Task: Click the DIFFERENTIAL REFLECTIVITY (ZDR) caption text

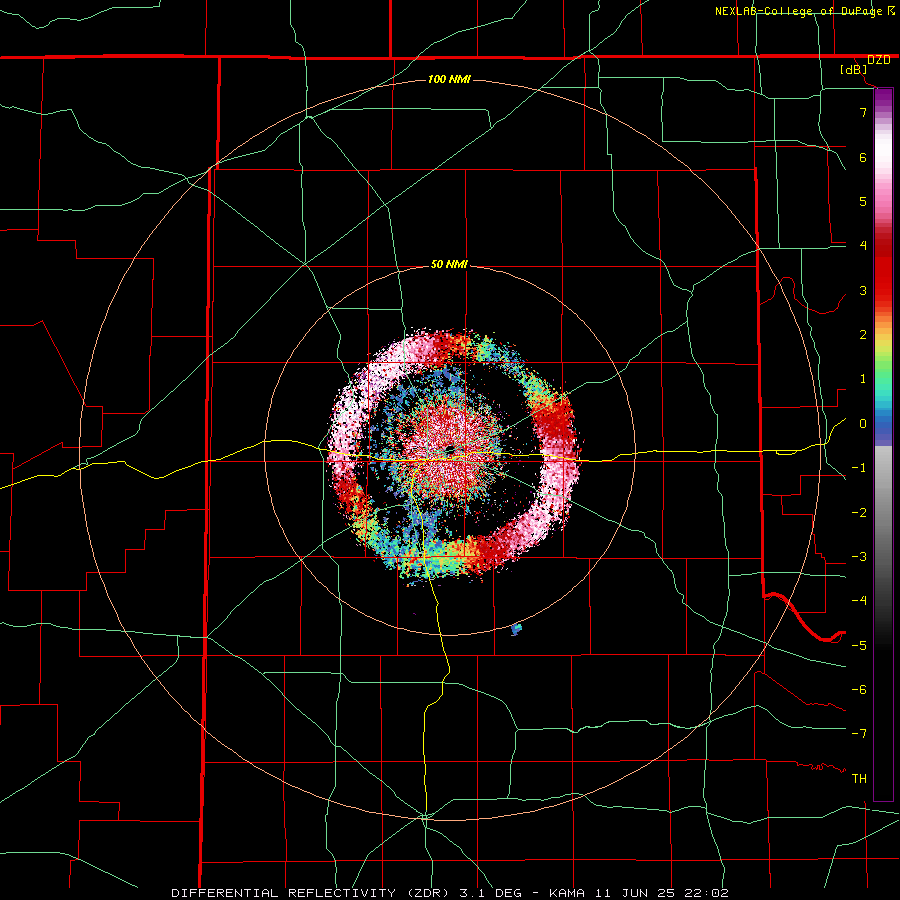Action: 310,893
